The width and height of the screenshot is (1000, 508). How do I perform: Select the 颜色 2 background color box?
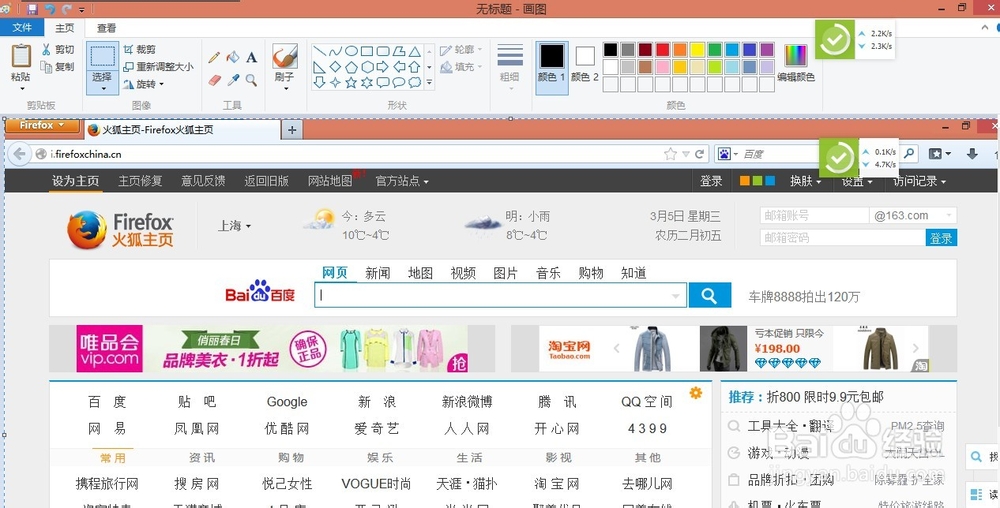tap(585, 62)
